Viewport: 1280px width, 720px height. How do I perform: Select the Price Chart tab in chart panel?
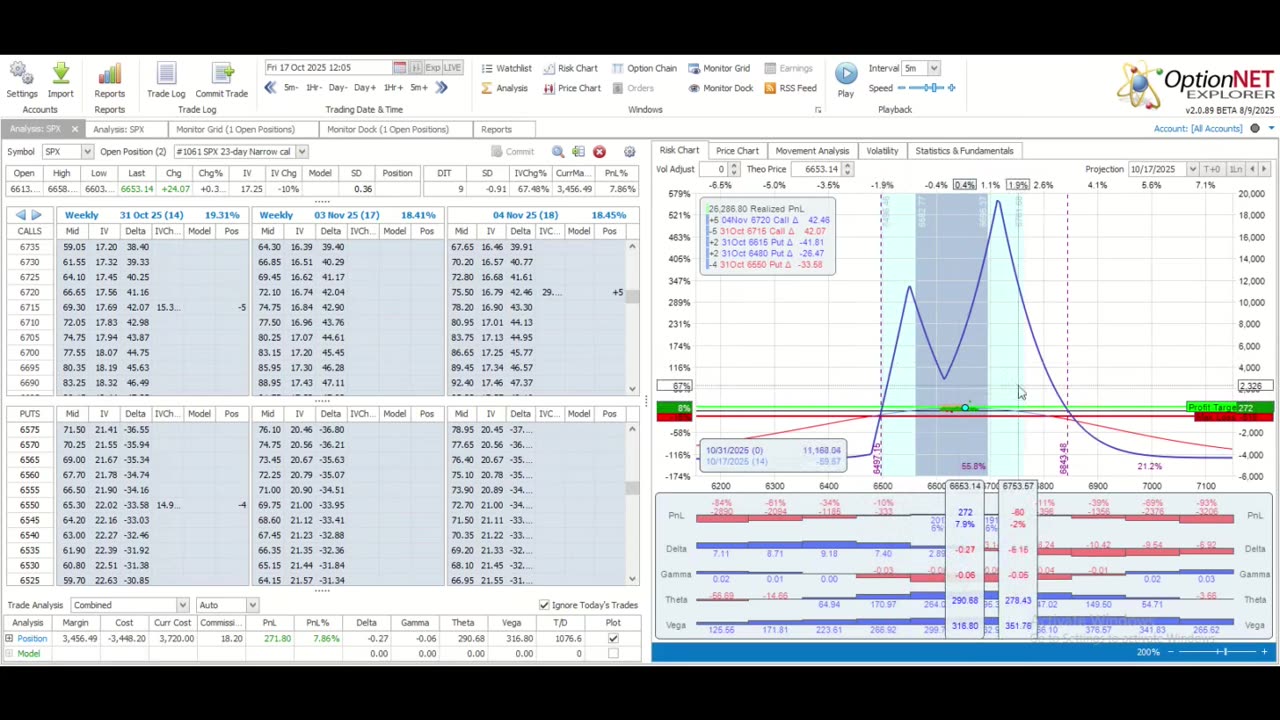737,151
